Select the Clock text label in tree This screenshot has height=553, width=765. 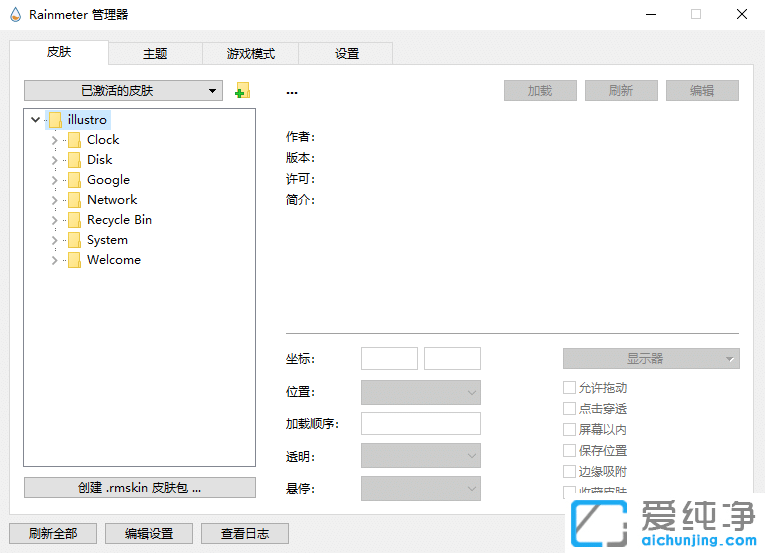[103, 140]
